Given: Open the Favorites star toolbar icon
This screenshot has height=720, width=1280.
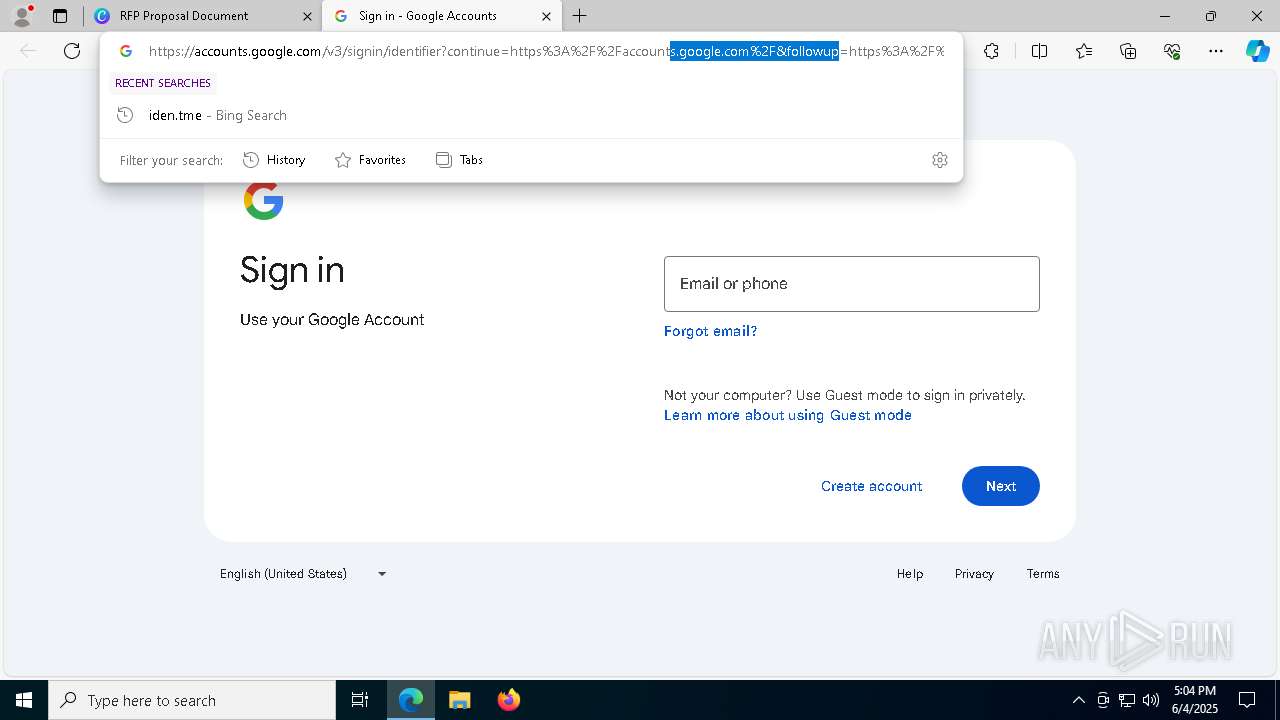Looking at the screenshot, I should (x=1084, y=51).
